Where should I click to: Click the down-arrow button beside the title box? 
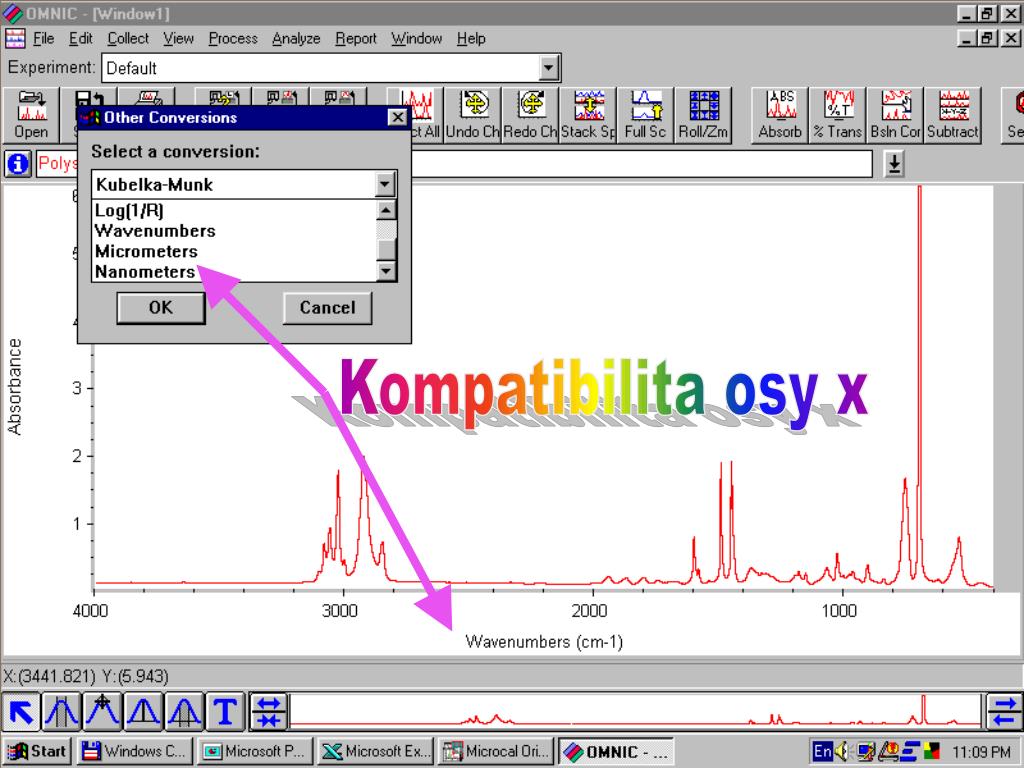tap(894, 163)
